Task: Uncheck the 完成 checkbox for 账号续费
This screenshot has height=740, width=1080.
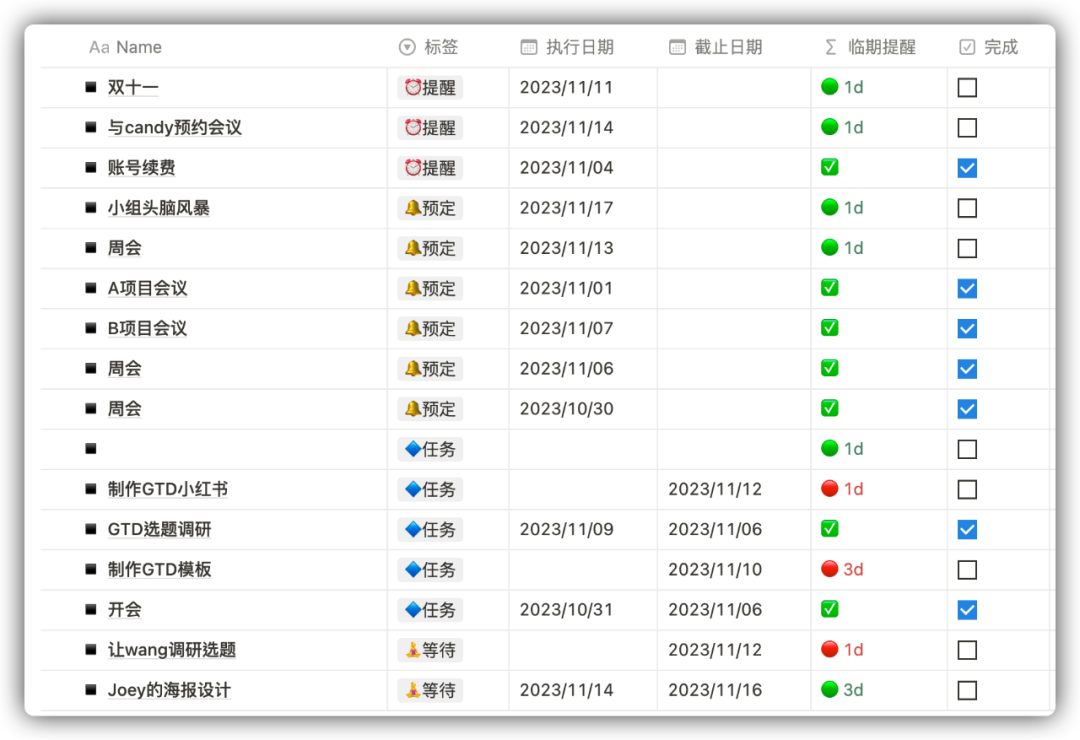Action: [x=966, y=168]
